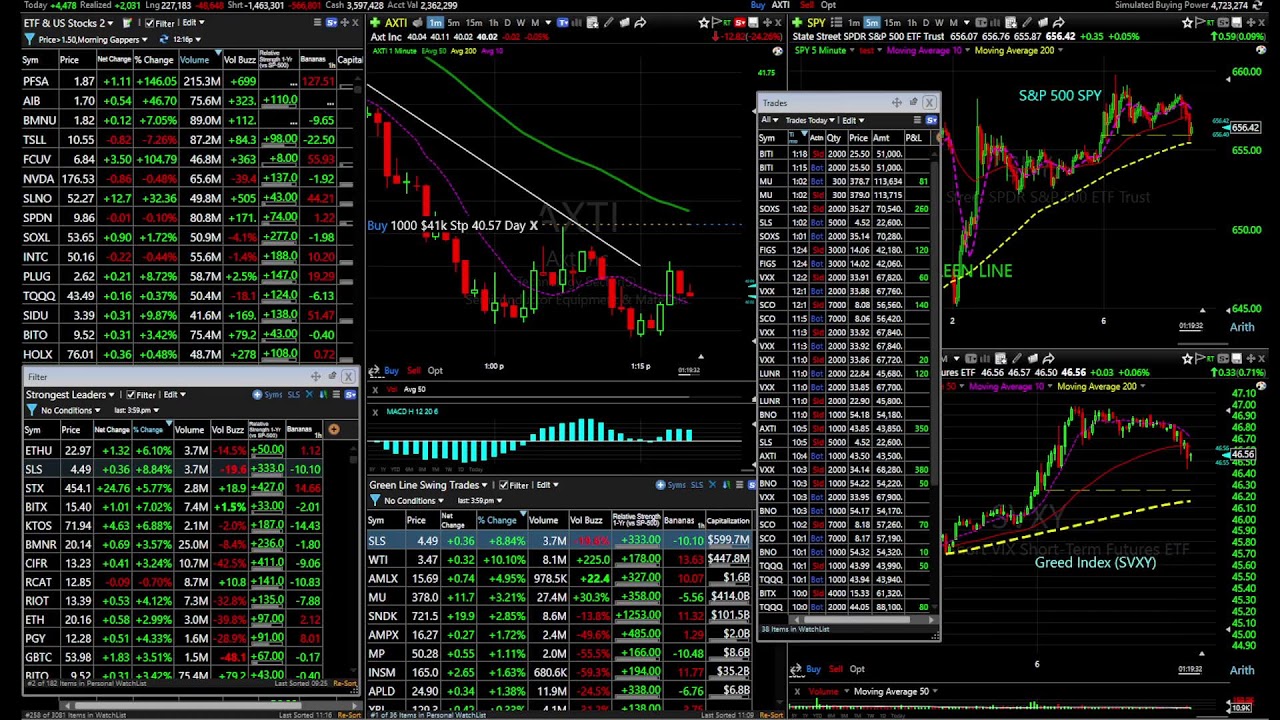Add column with orange plus icon in Strongest Leaders

coord(334,429)
